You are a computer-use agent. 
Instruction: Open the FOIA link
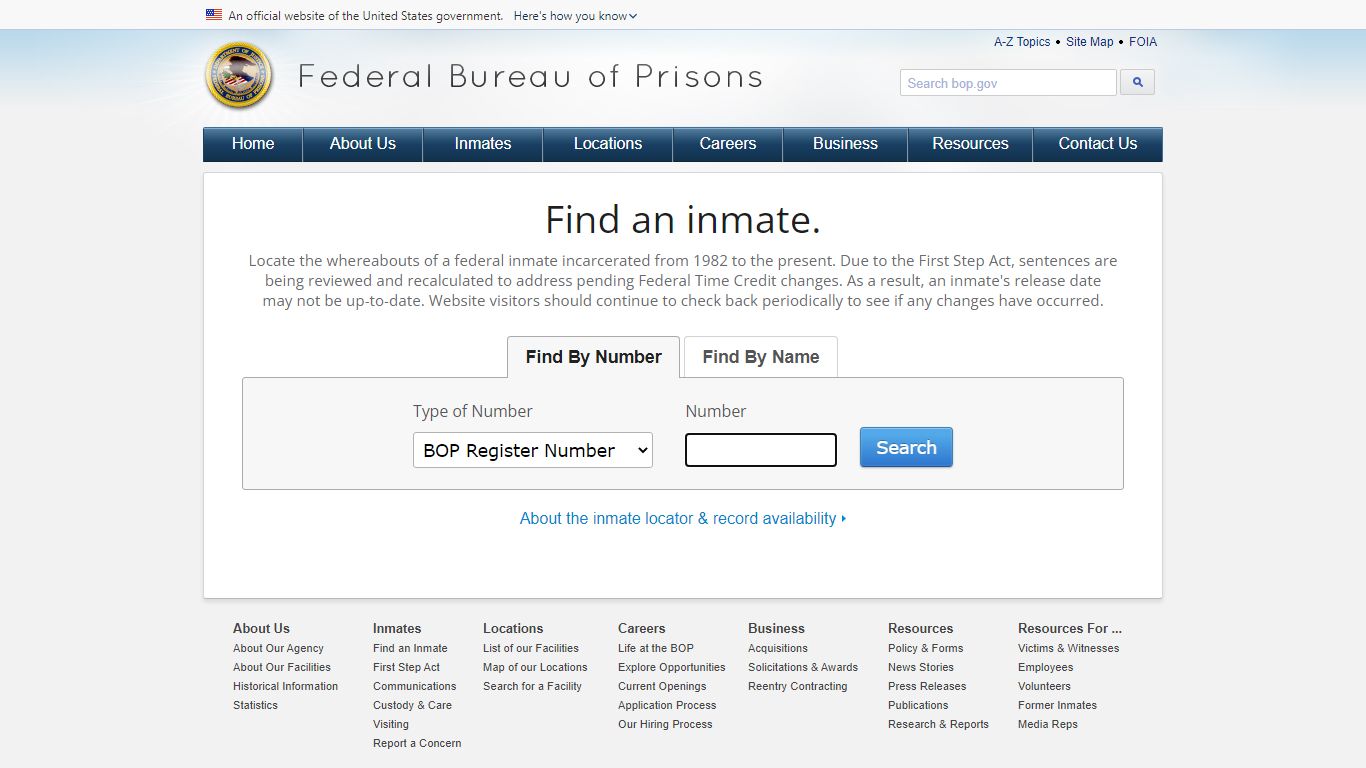coord(1142,42)
